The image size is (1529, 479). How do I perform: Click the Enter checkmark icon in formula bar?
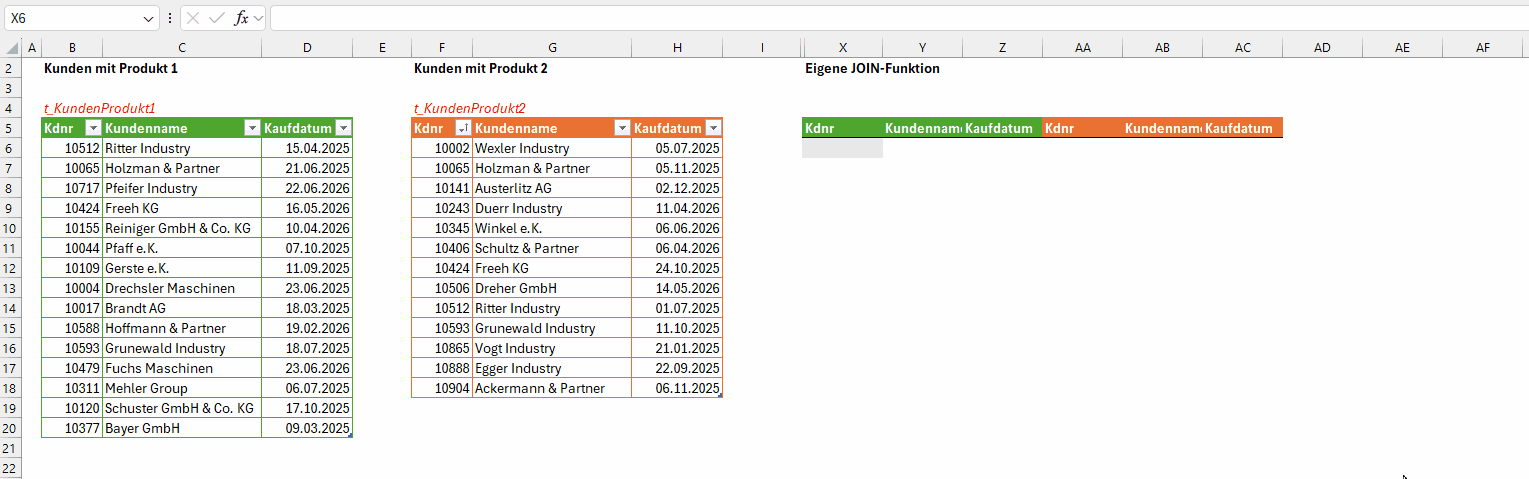[x=217, y=18]
